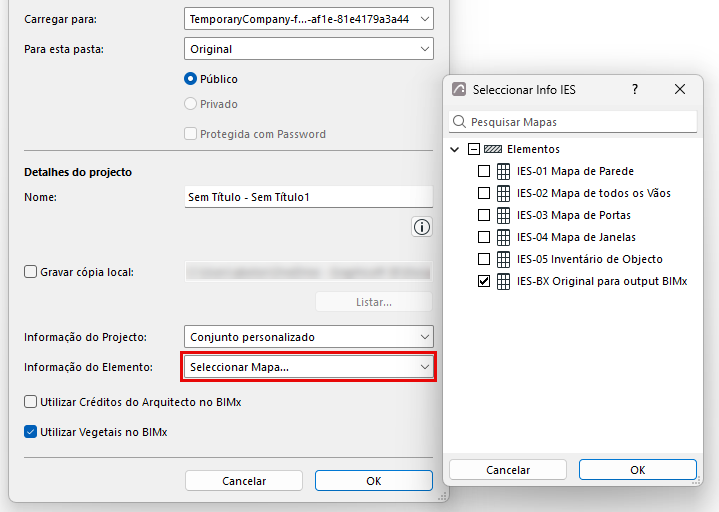Image resolution: width=719 pixels, height=512 pixels.
Task: Open the Para esta pasta dropdown
Action: coord(309,49)
